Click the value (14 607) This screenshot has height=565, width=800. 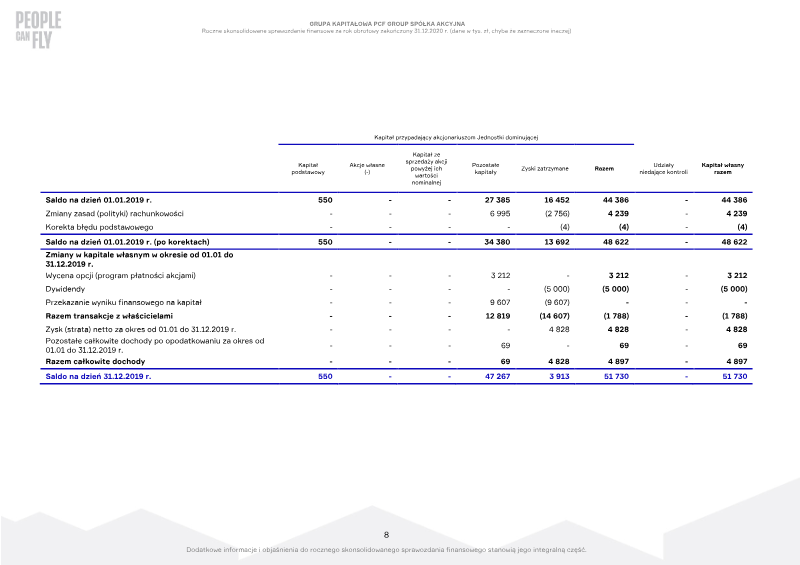point(555,316)
